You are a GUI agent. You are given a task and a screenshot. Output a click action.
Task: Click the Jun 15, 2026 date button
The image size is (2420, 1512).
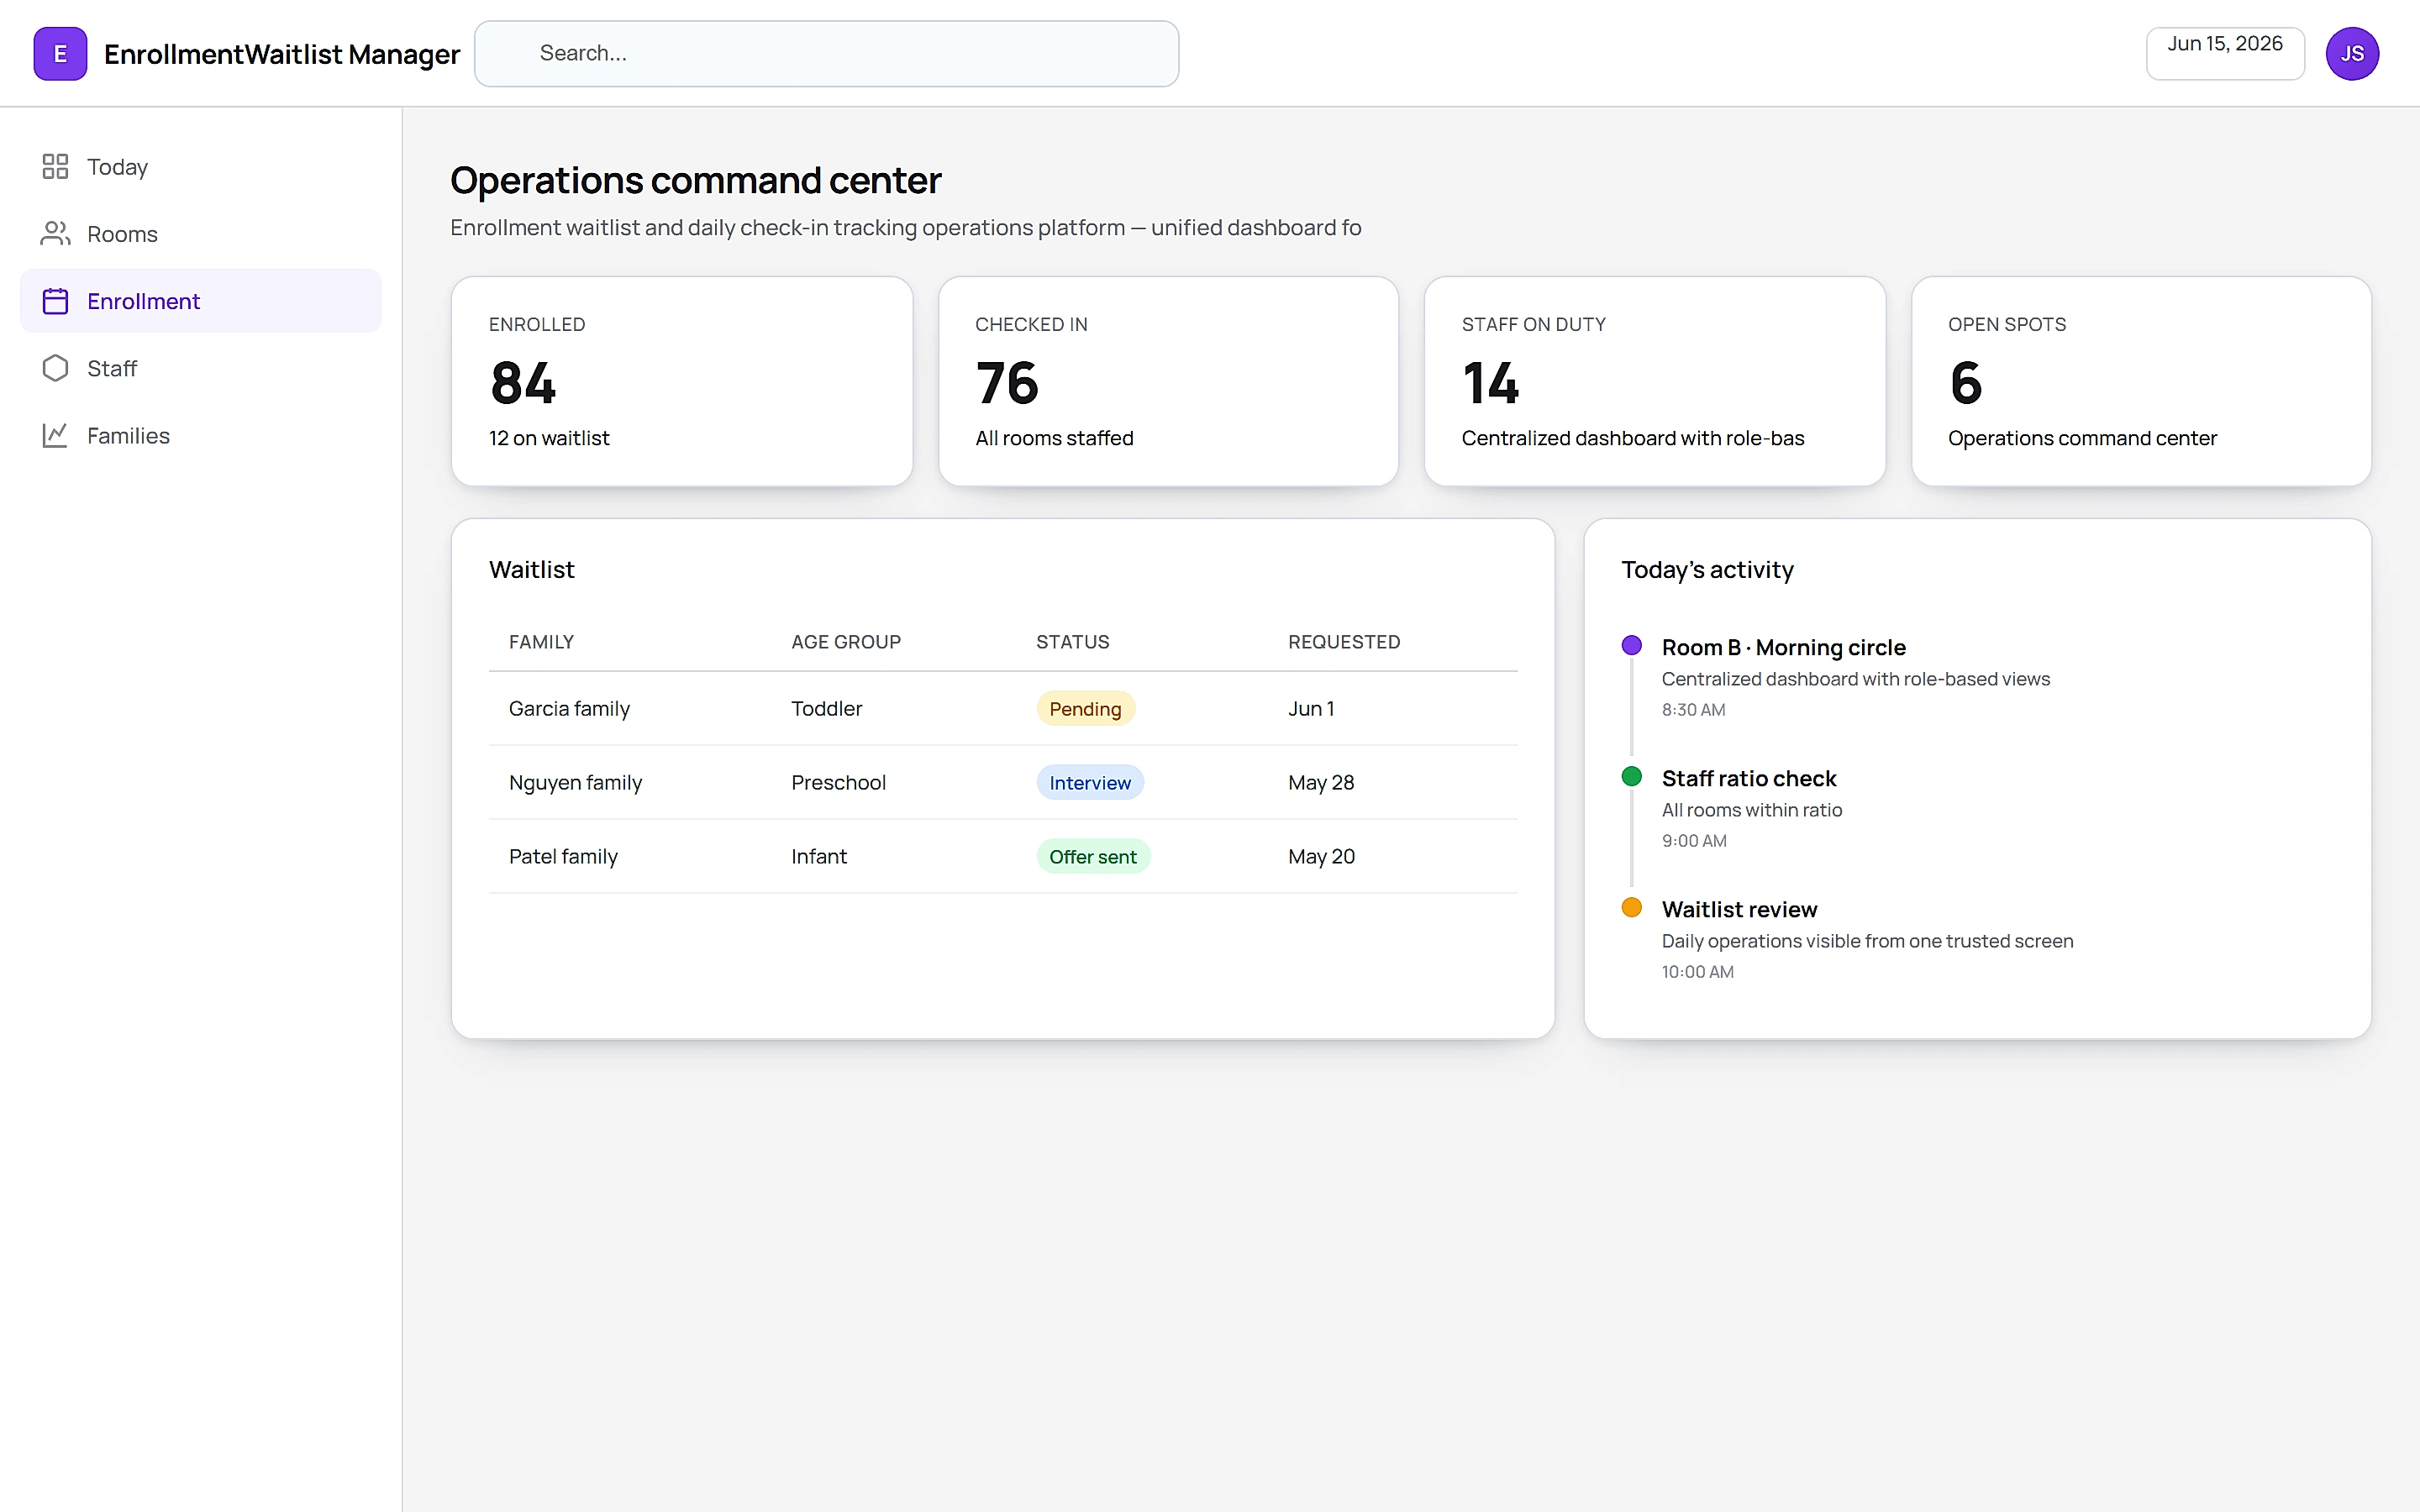coord(2225,53)
